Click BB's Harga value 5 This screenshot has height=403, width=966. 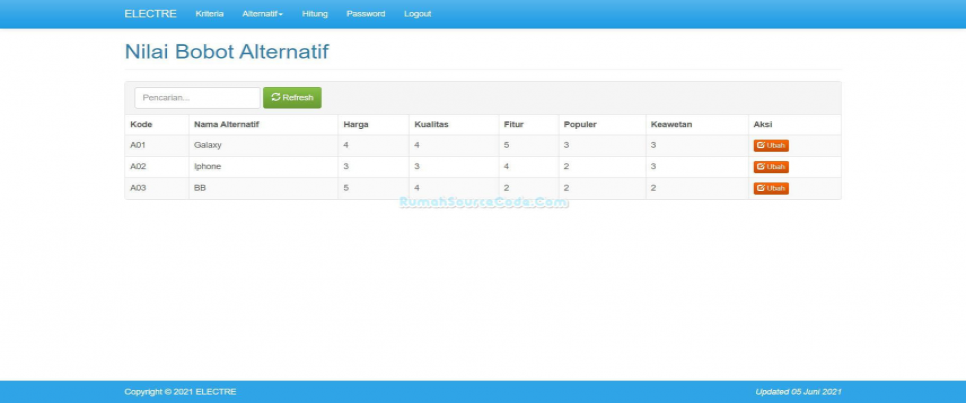[x=346, y=188]
